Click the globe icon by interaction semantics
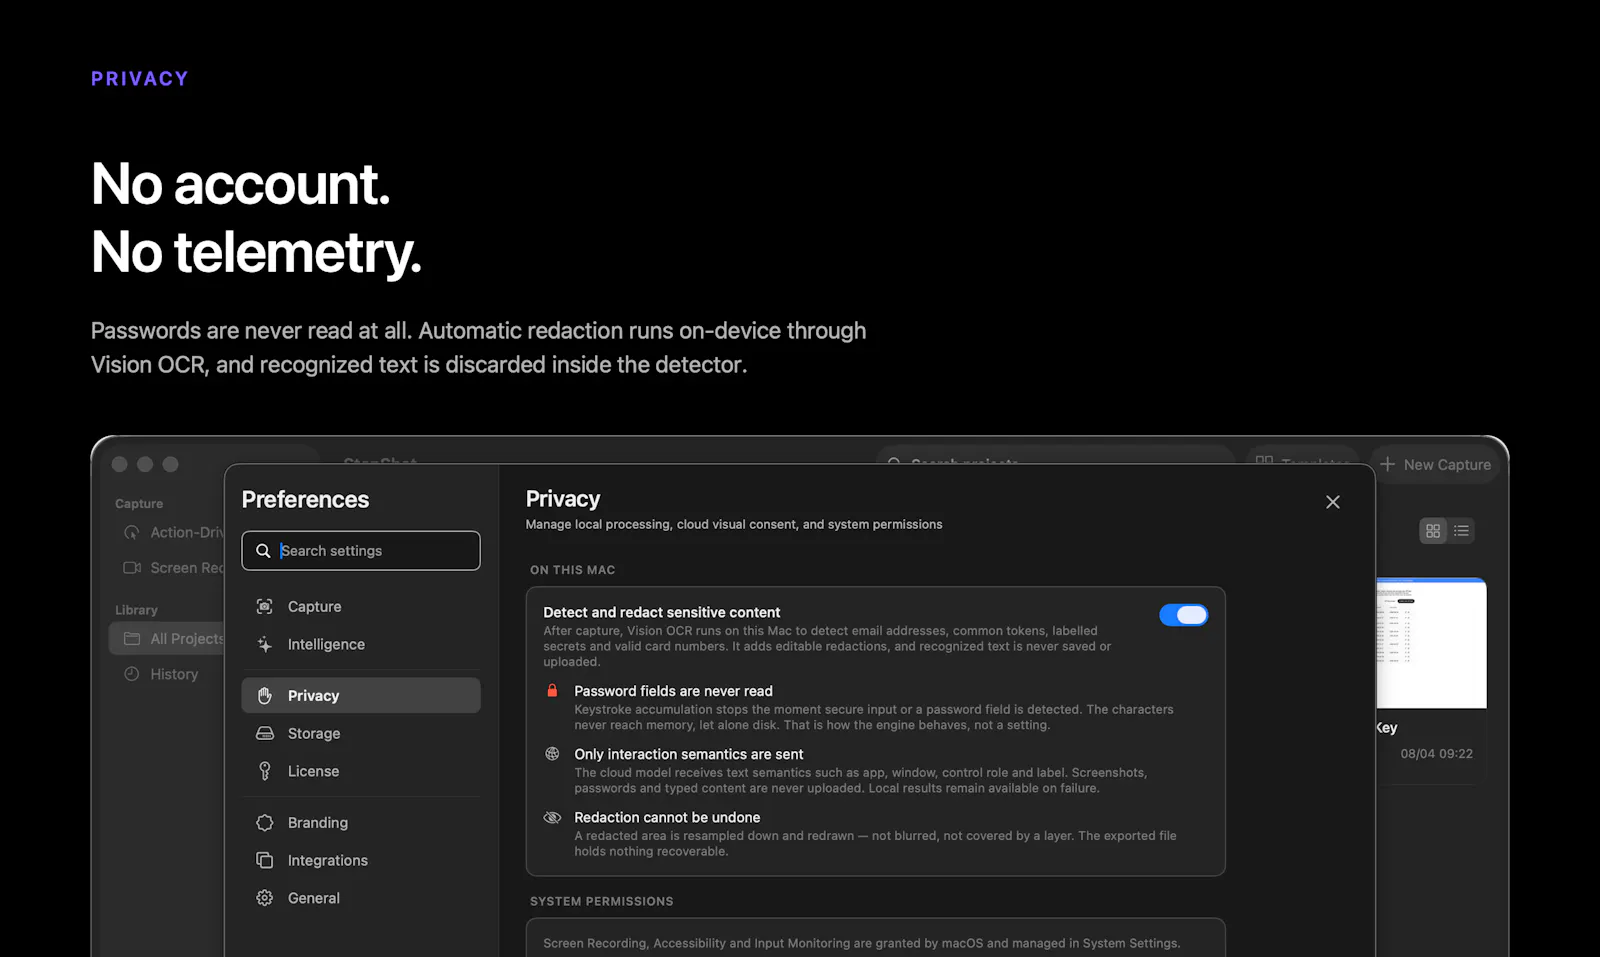 pos(552,754)
